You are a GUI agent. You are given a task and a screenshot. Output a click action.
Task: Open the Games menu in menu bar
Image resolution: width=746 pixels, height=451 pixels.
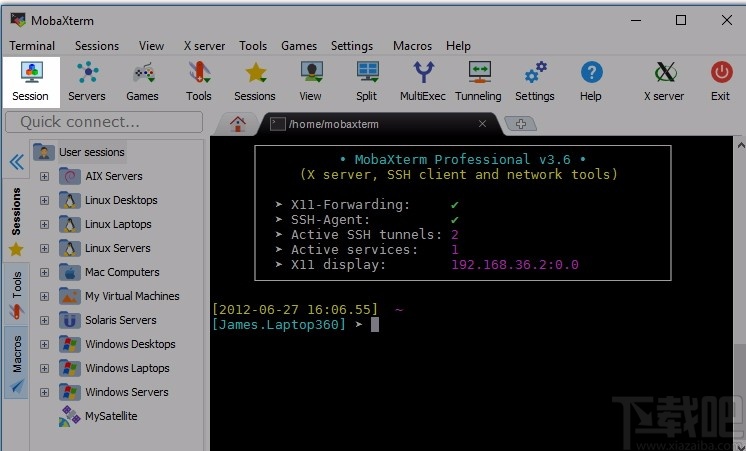point(299,46)
